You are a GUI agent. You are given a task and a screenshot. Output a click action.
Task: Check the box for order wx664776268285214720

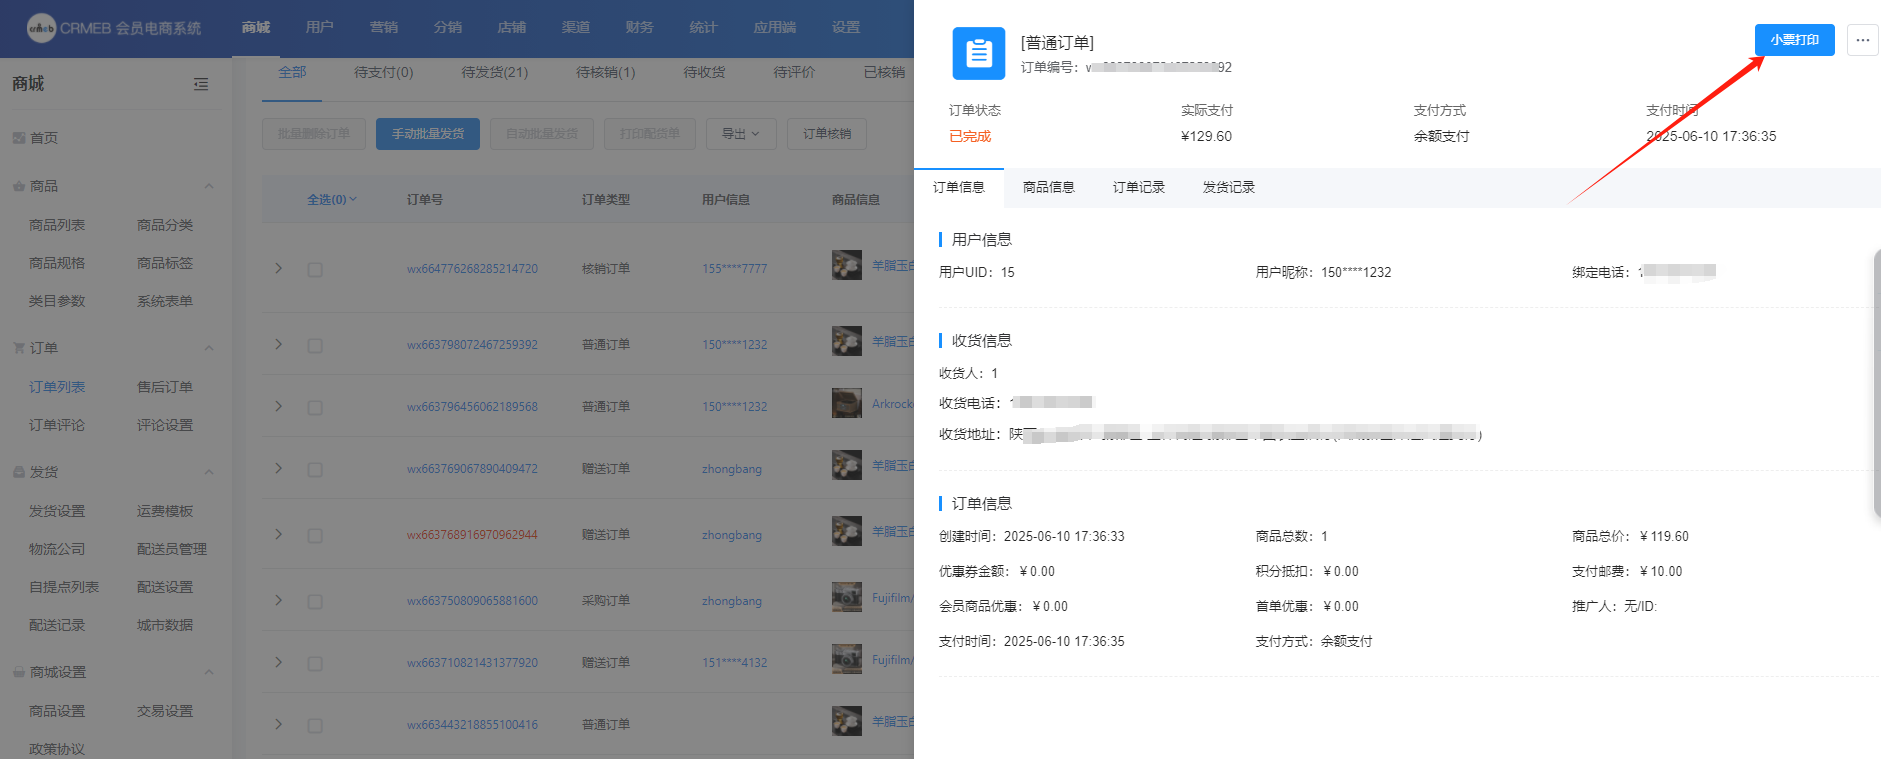315,269
